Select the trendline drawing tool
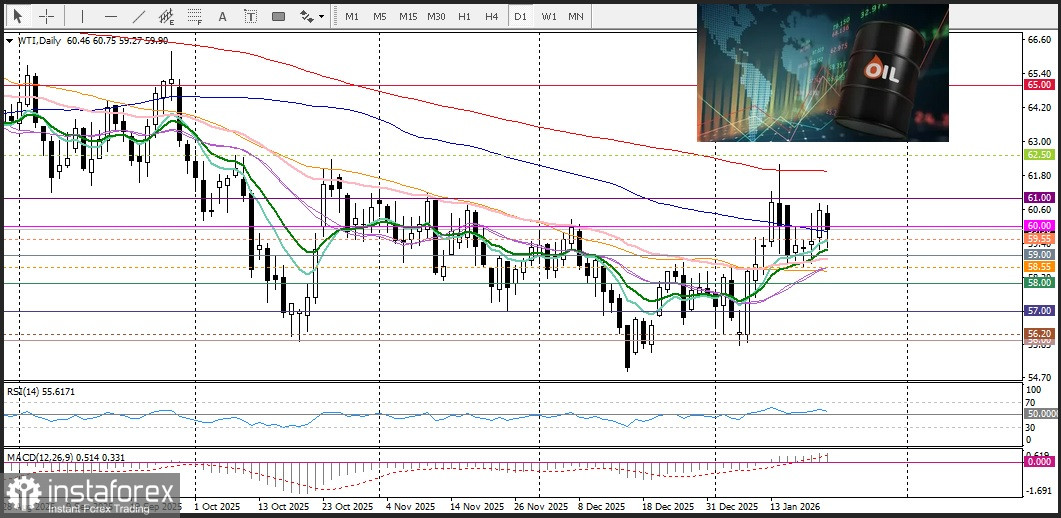 (138, 16)
